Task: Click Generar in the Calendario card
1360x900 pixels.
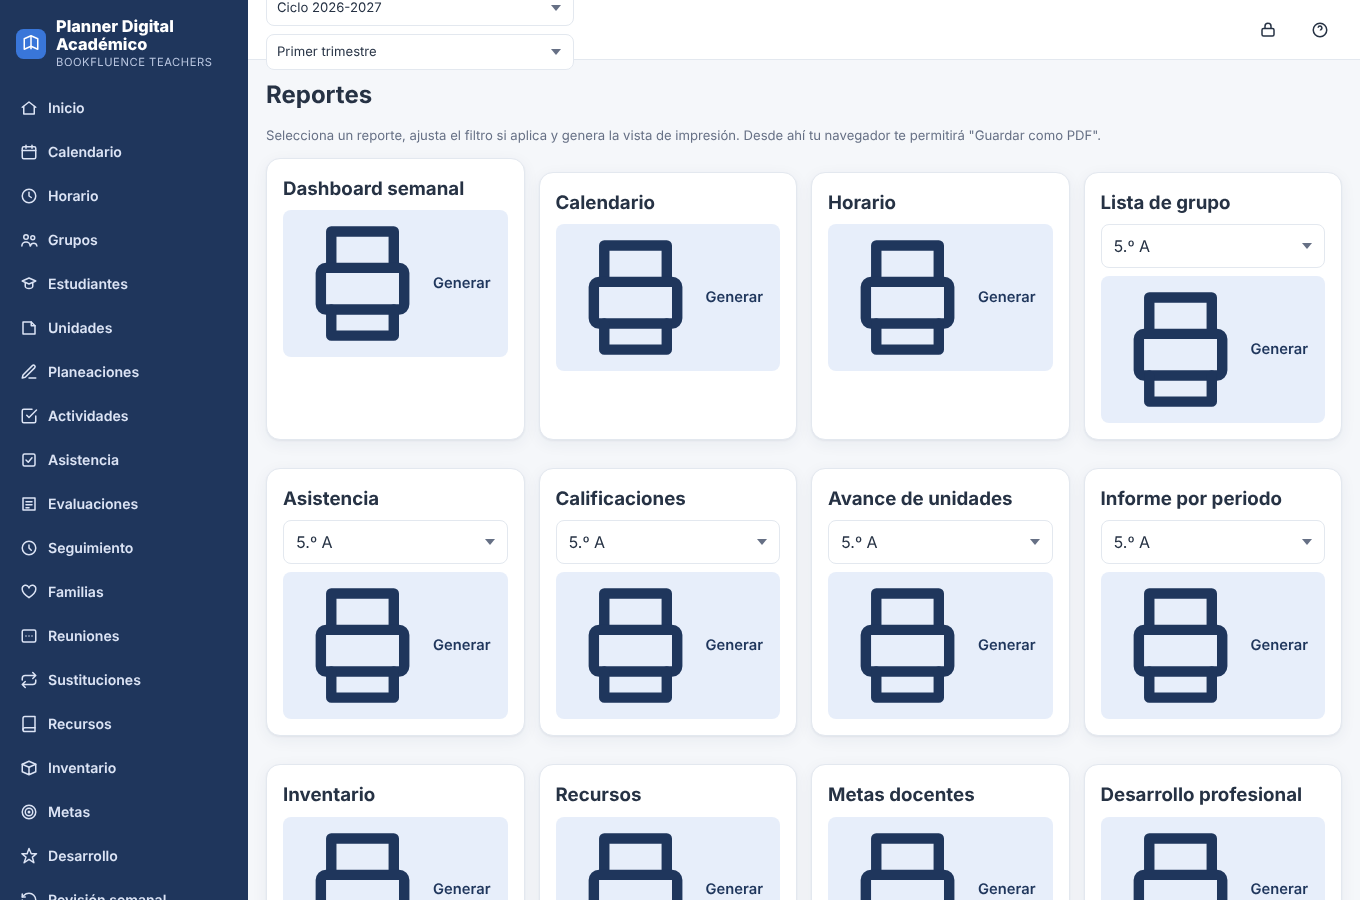Action: tap(668, 297)
